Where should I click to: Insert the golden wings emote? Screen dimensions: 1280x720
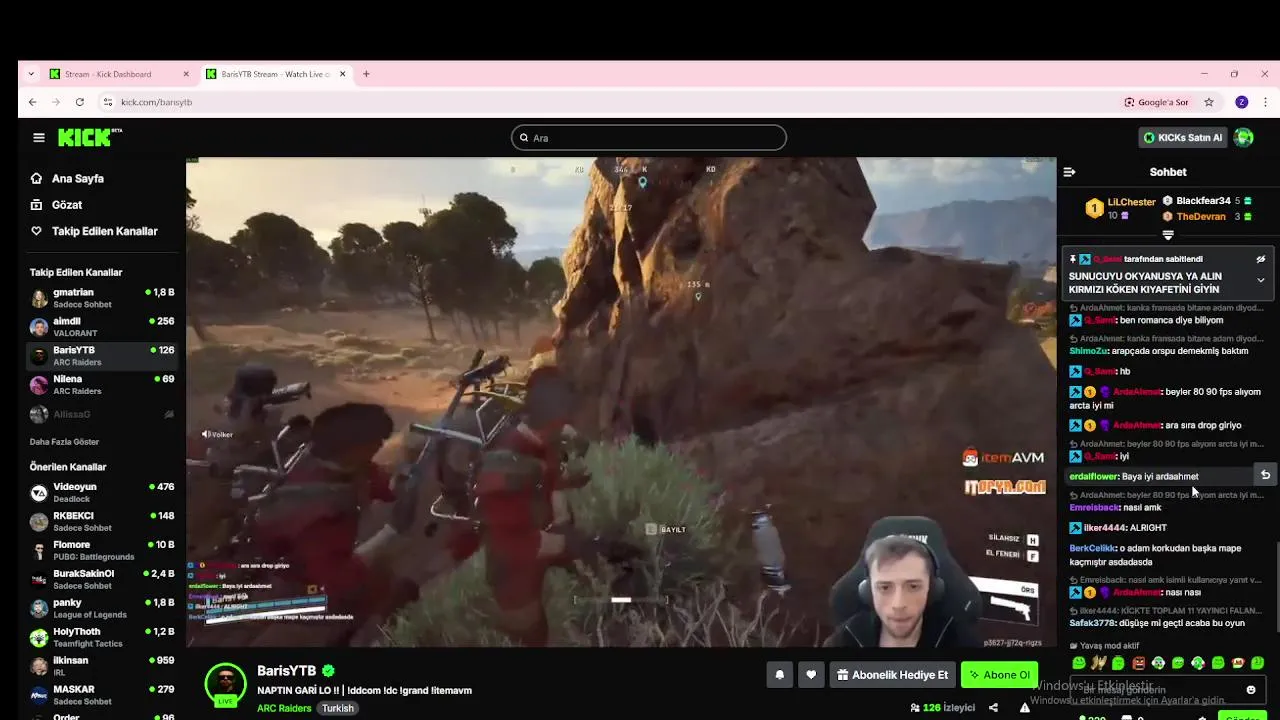pos(1099,663)
